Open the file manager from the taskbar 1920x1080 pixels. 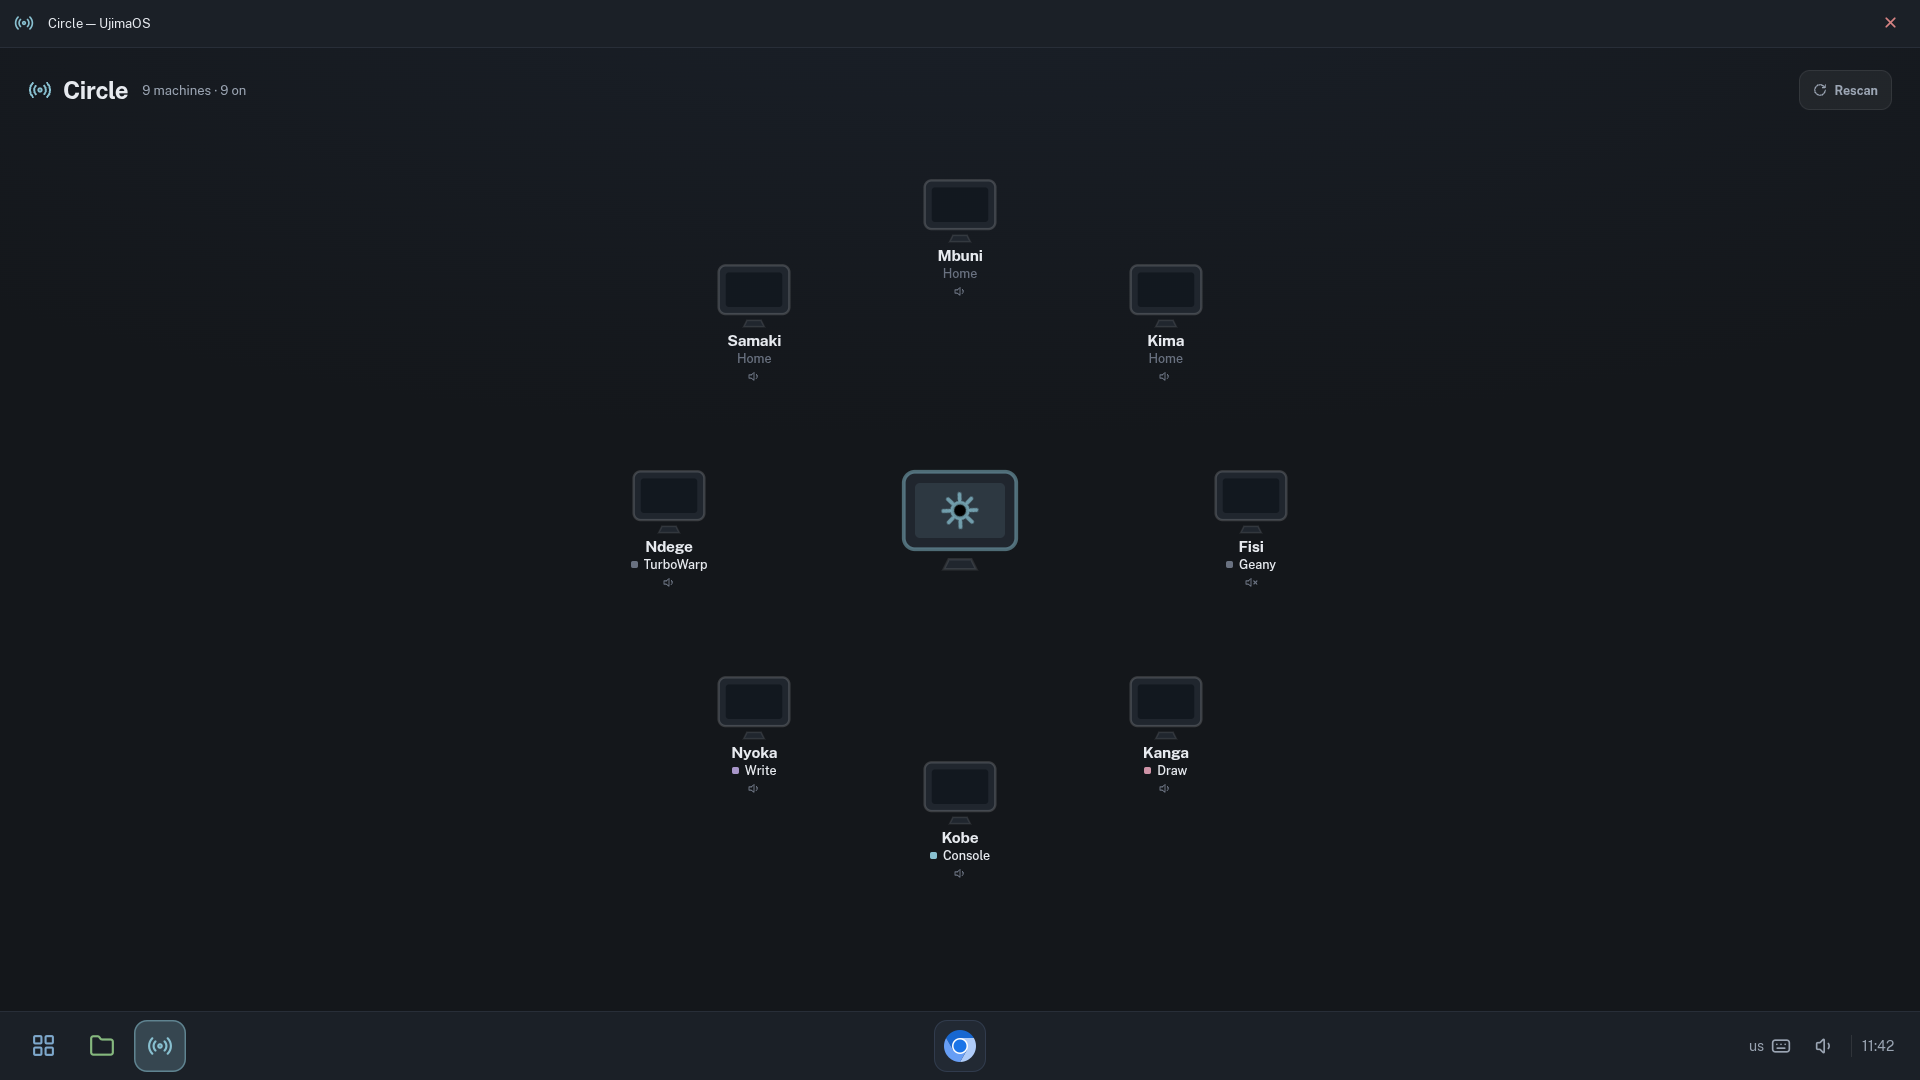pyautogui.click(x=101, y=1046)
